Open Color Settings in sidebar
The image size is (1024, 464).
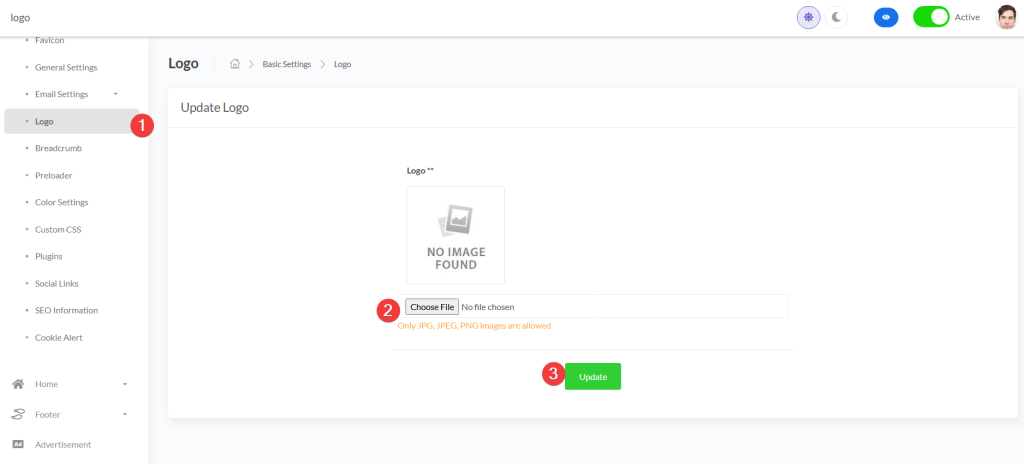61,202
